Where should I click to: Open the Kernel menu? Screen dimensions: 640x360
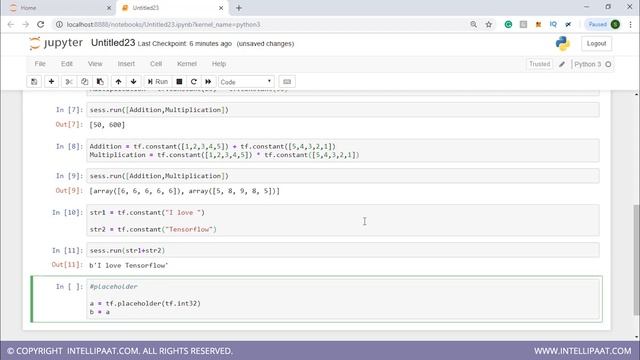[x=187, y=64]
